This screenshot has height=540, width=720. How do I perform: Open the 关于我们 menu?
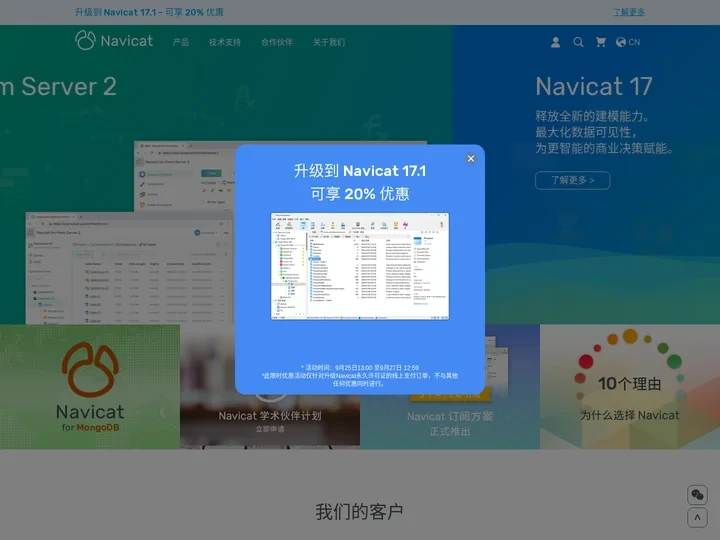point(329,42)
